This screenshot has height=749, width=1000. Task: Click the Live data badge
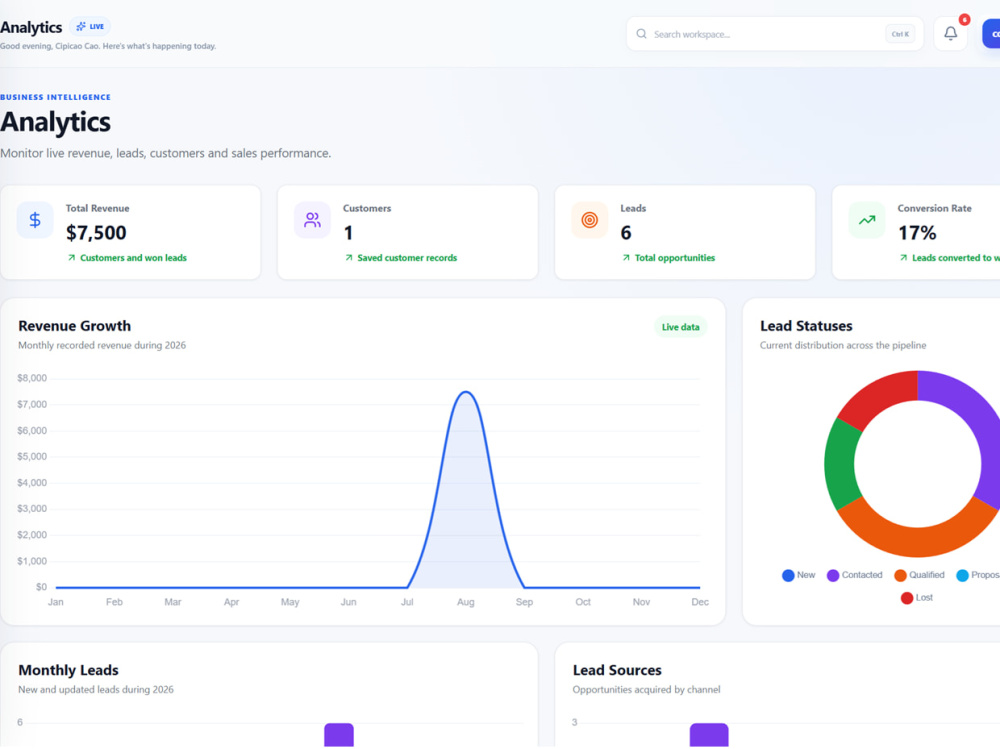[680, 327]
